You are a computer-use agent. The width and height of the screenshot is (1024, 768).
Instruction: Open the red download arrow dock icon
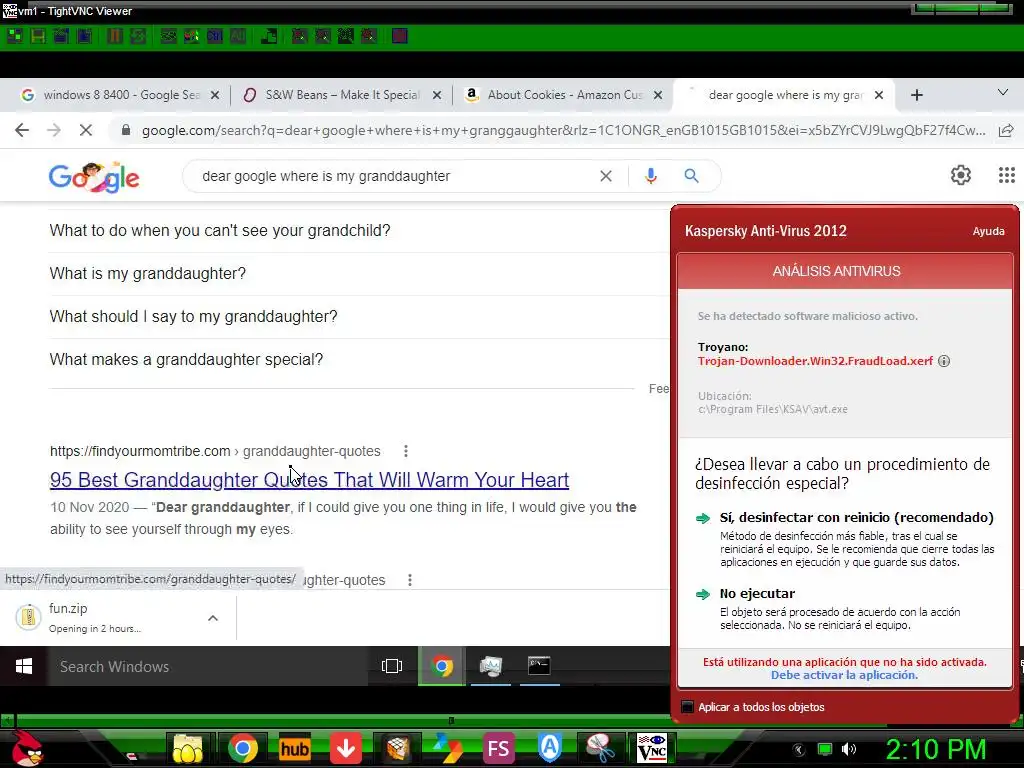click(345, 748)
